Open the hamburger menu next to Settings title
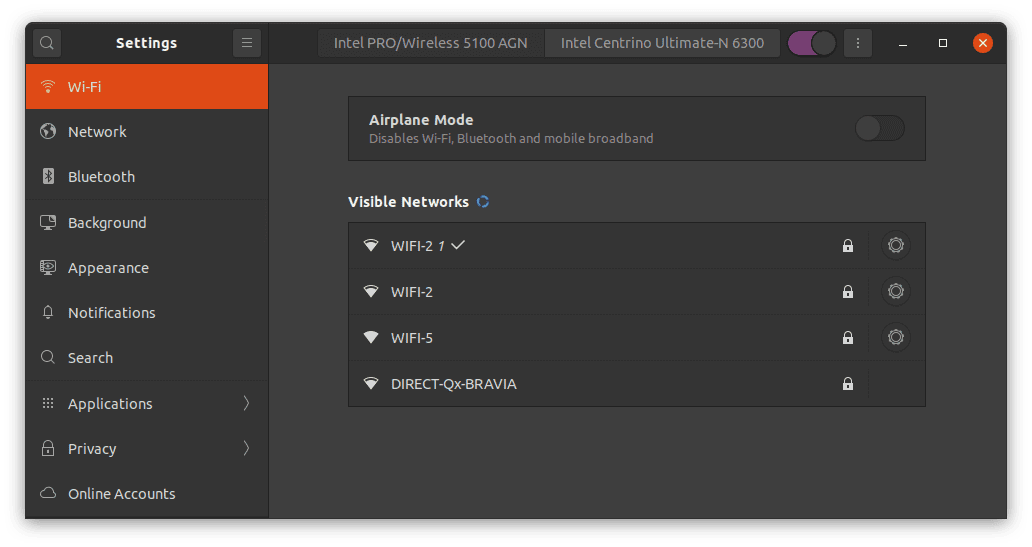Viewport: 1032px width, 547px height. (246, 43)
